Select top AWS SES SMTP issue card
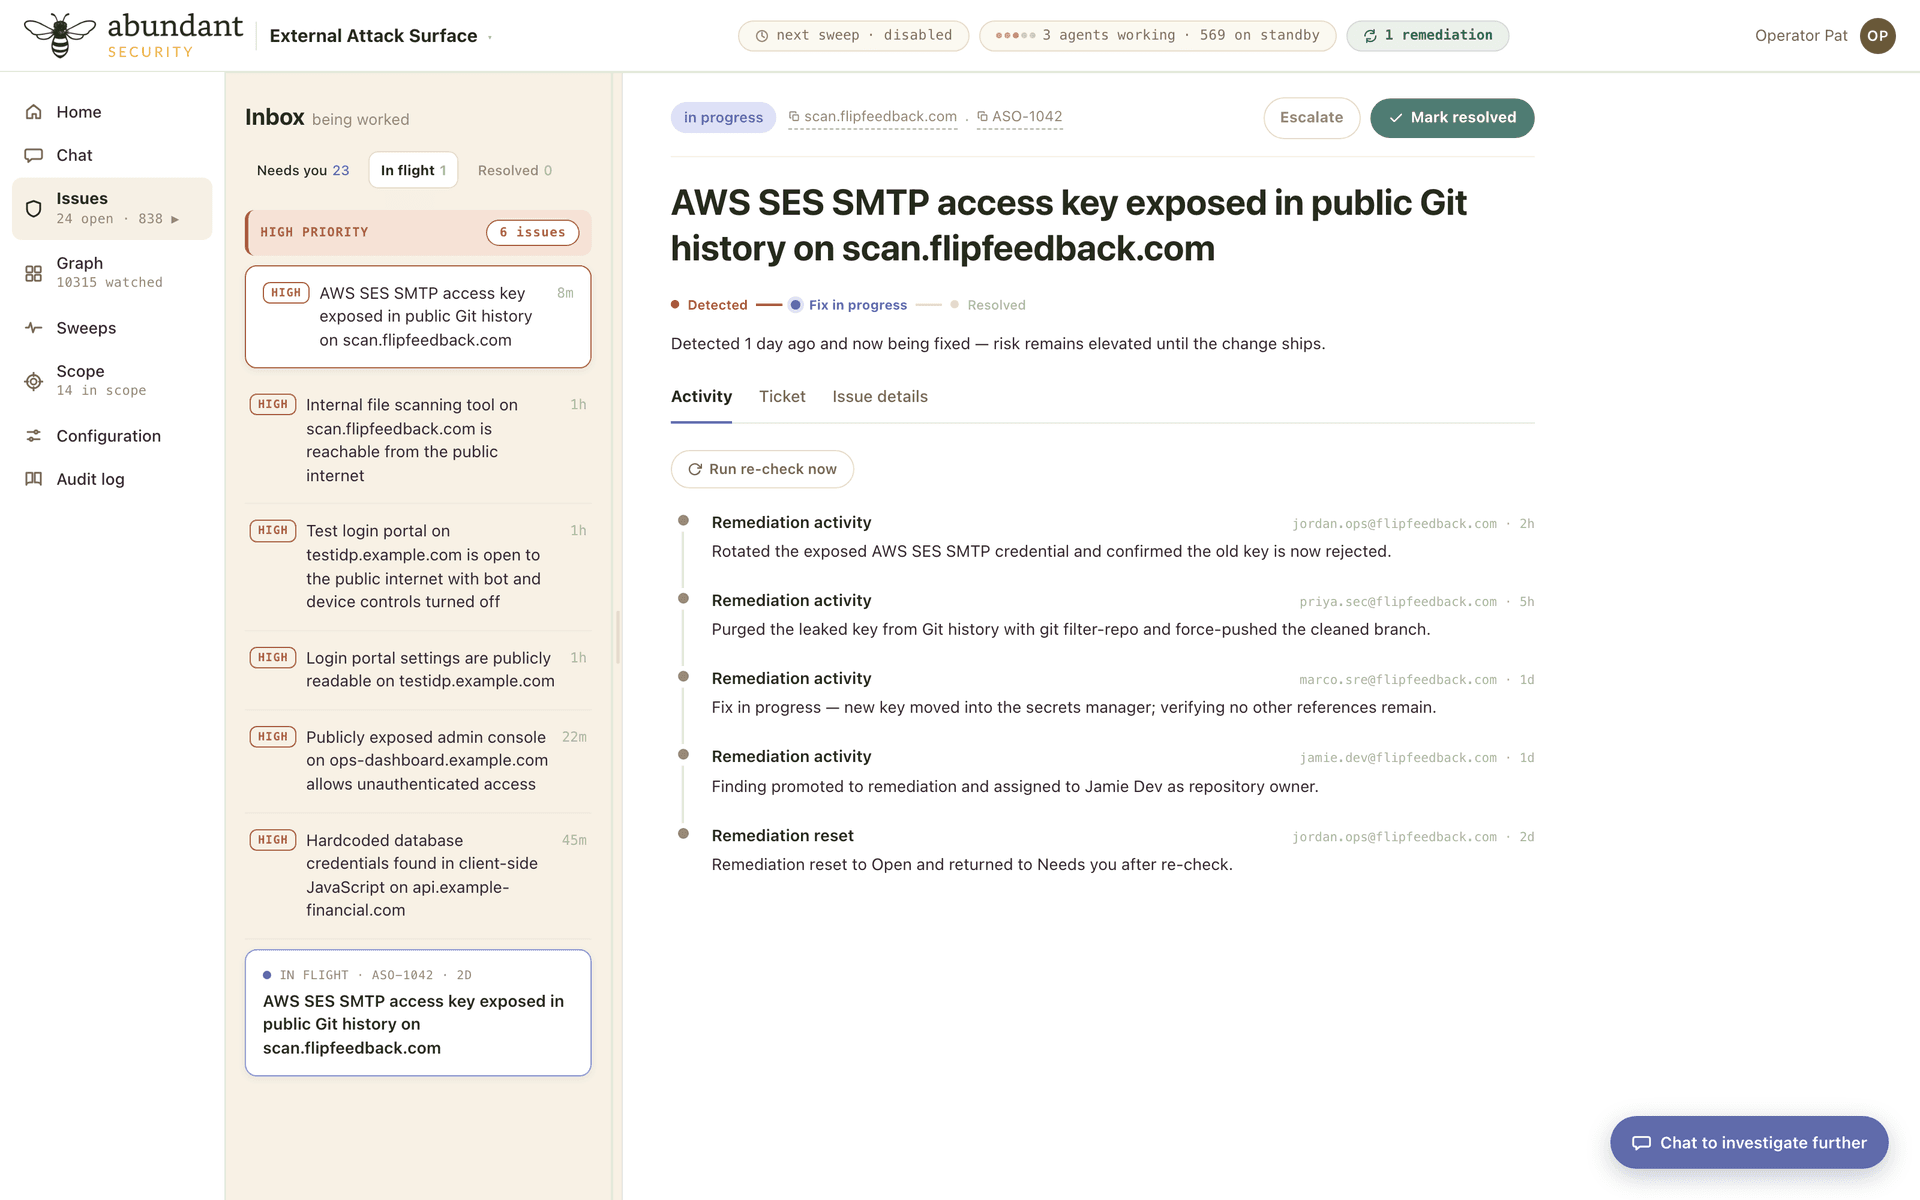 point(418,317)
